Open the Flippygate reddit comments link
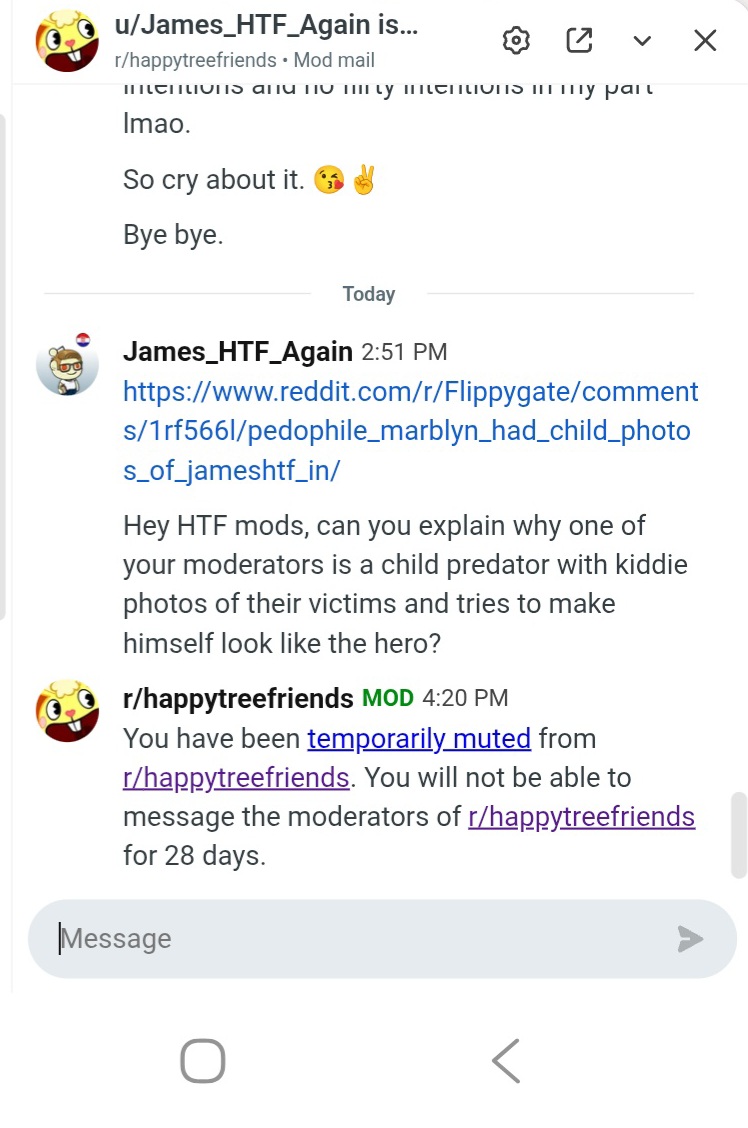 pos(410,431)
